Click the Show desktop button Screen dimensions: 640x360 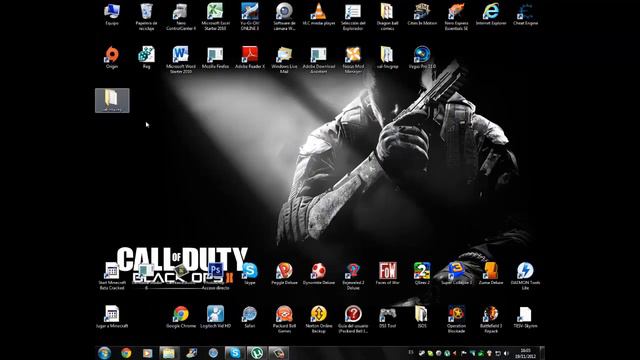[x=542, y=353]
